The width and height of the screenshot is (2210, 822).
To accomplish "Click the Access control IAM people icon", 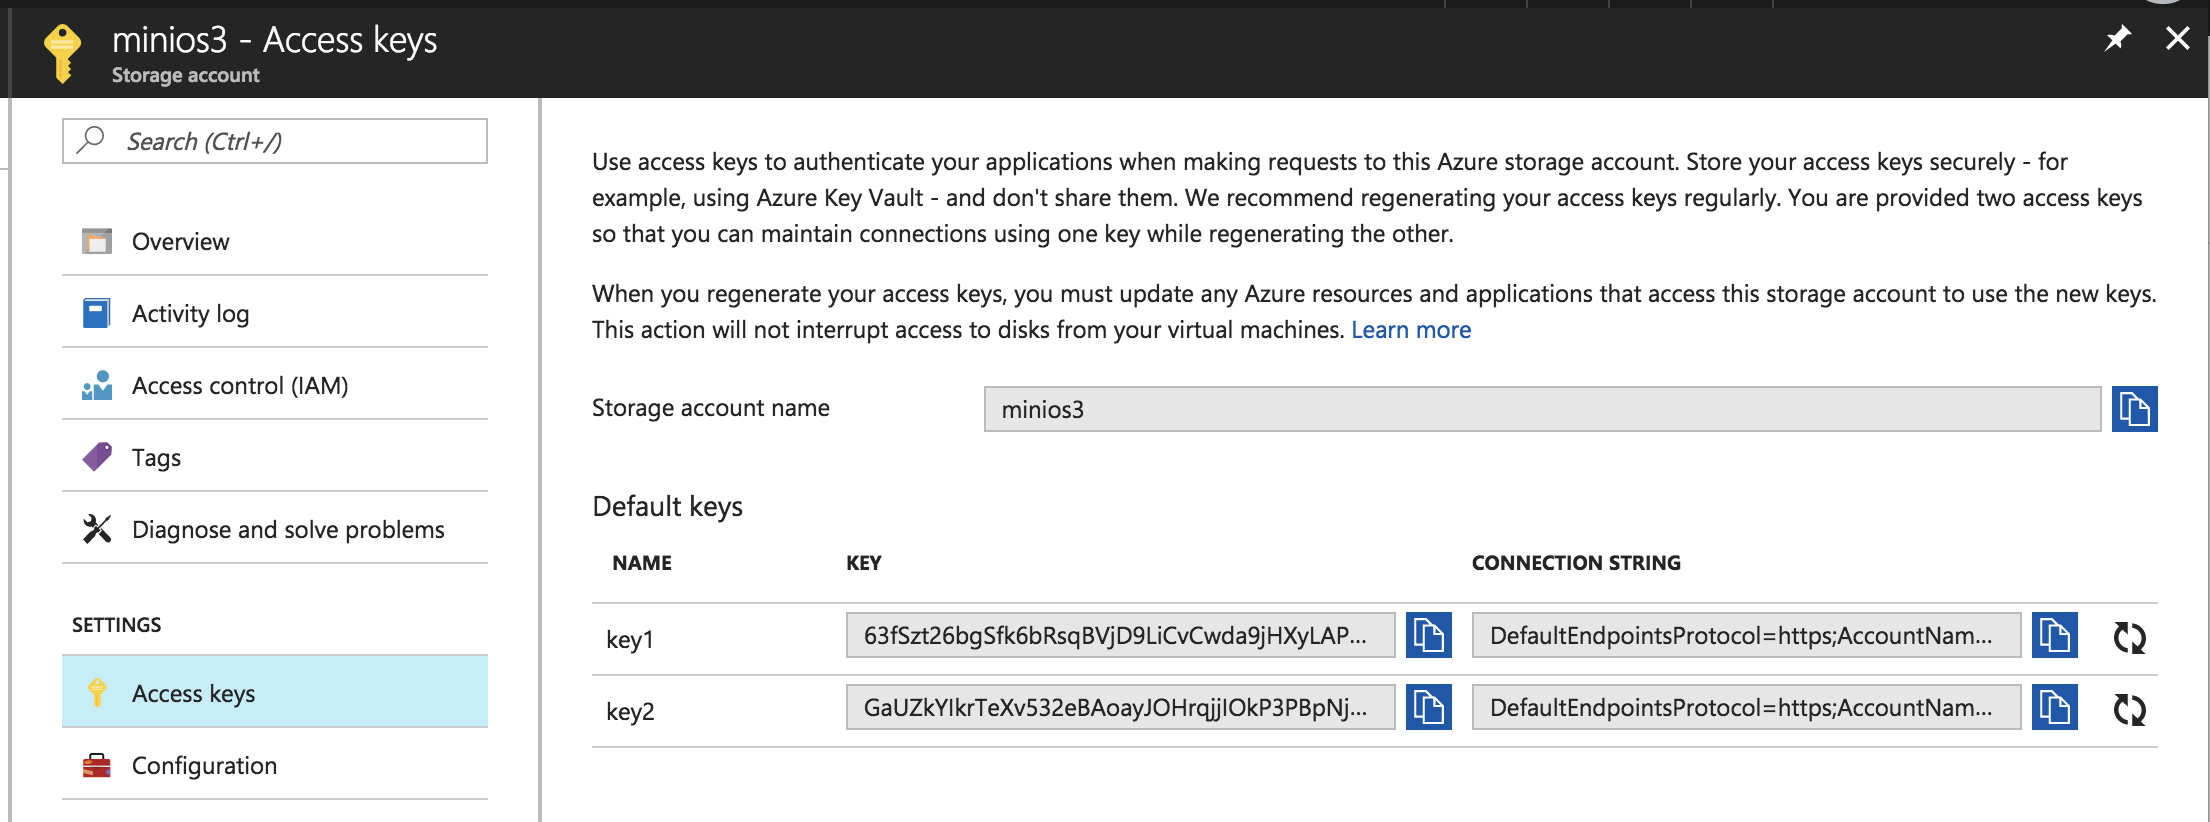I will coord(97,385).
